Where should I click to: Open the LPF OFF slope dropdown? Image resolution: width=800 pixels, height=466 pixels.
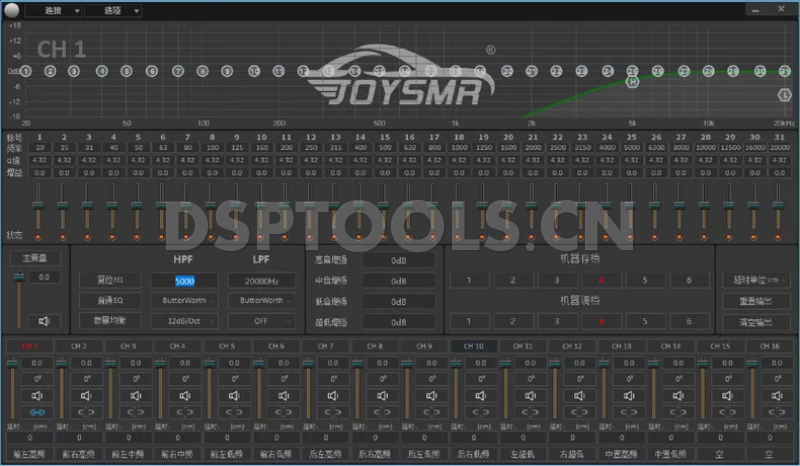[x=262, y=321]
